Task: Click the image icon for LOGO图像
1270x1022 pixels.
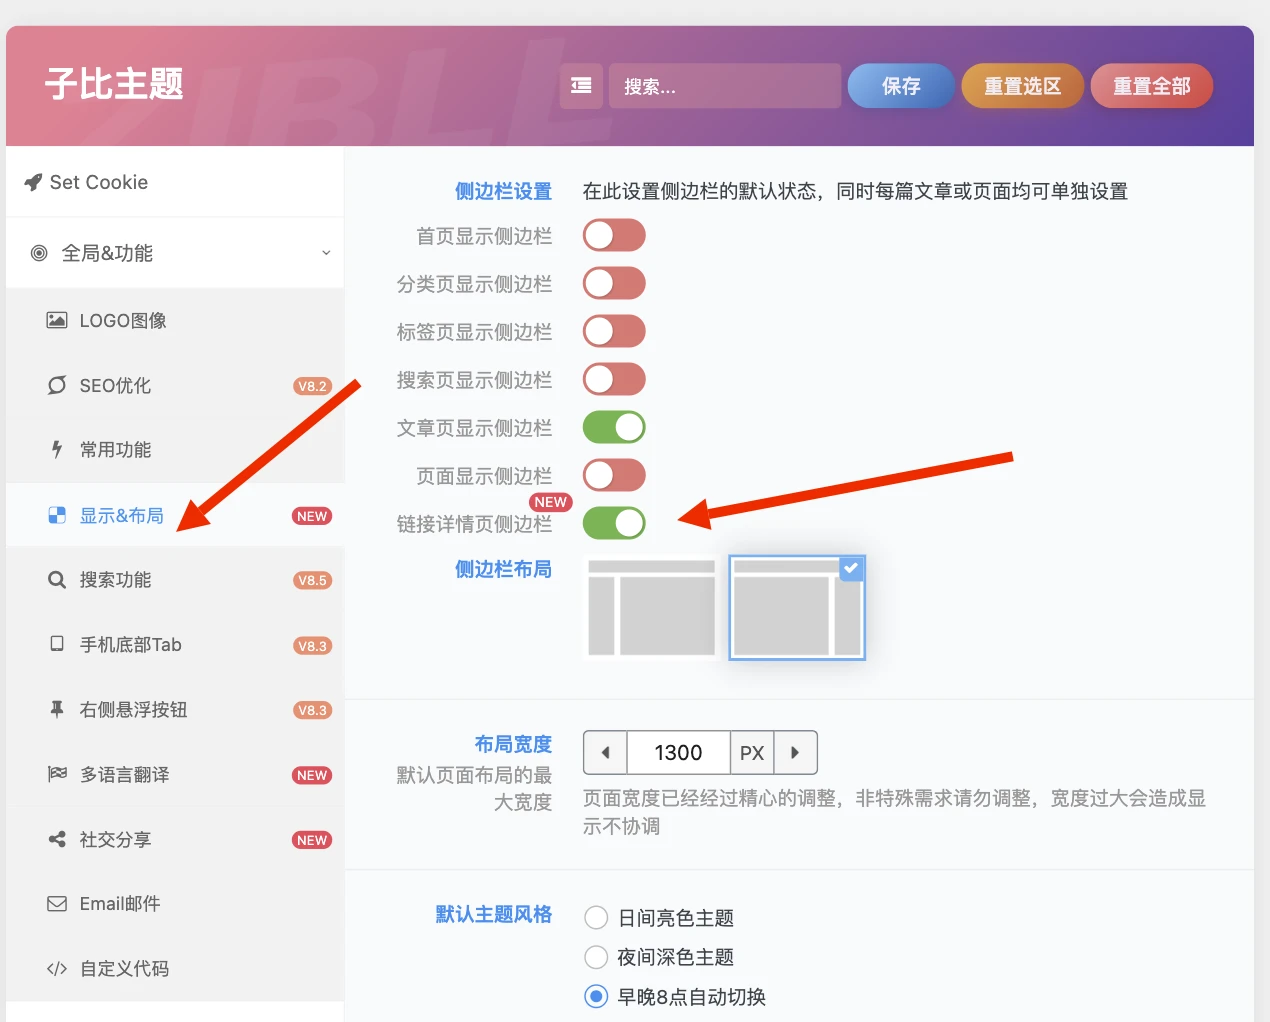Action: point(57,320)
